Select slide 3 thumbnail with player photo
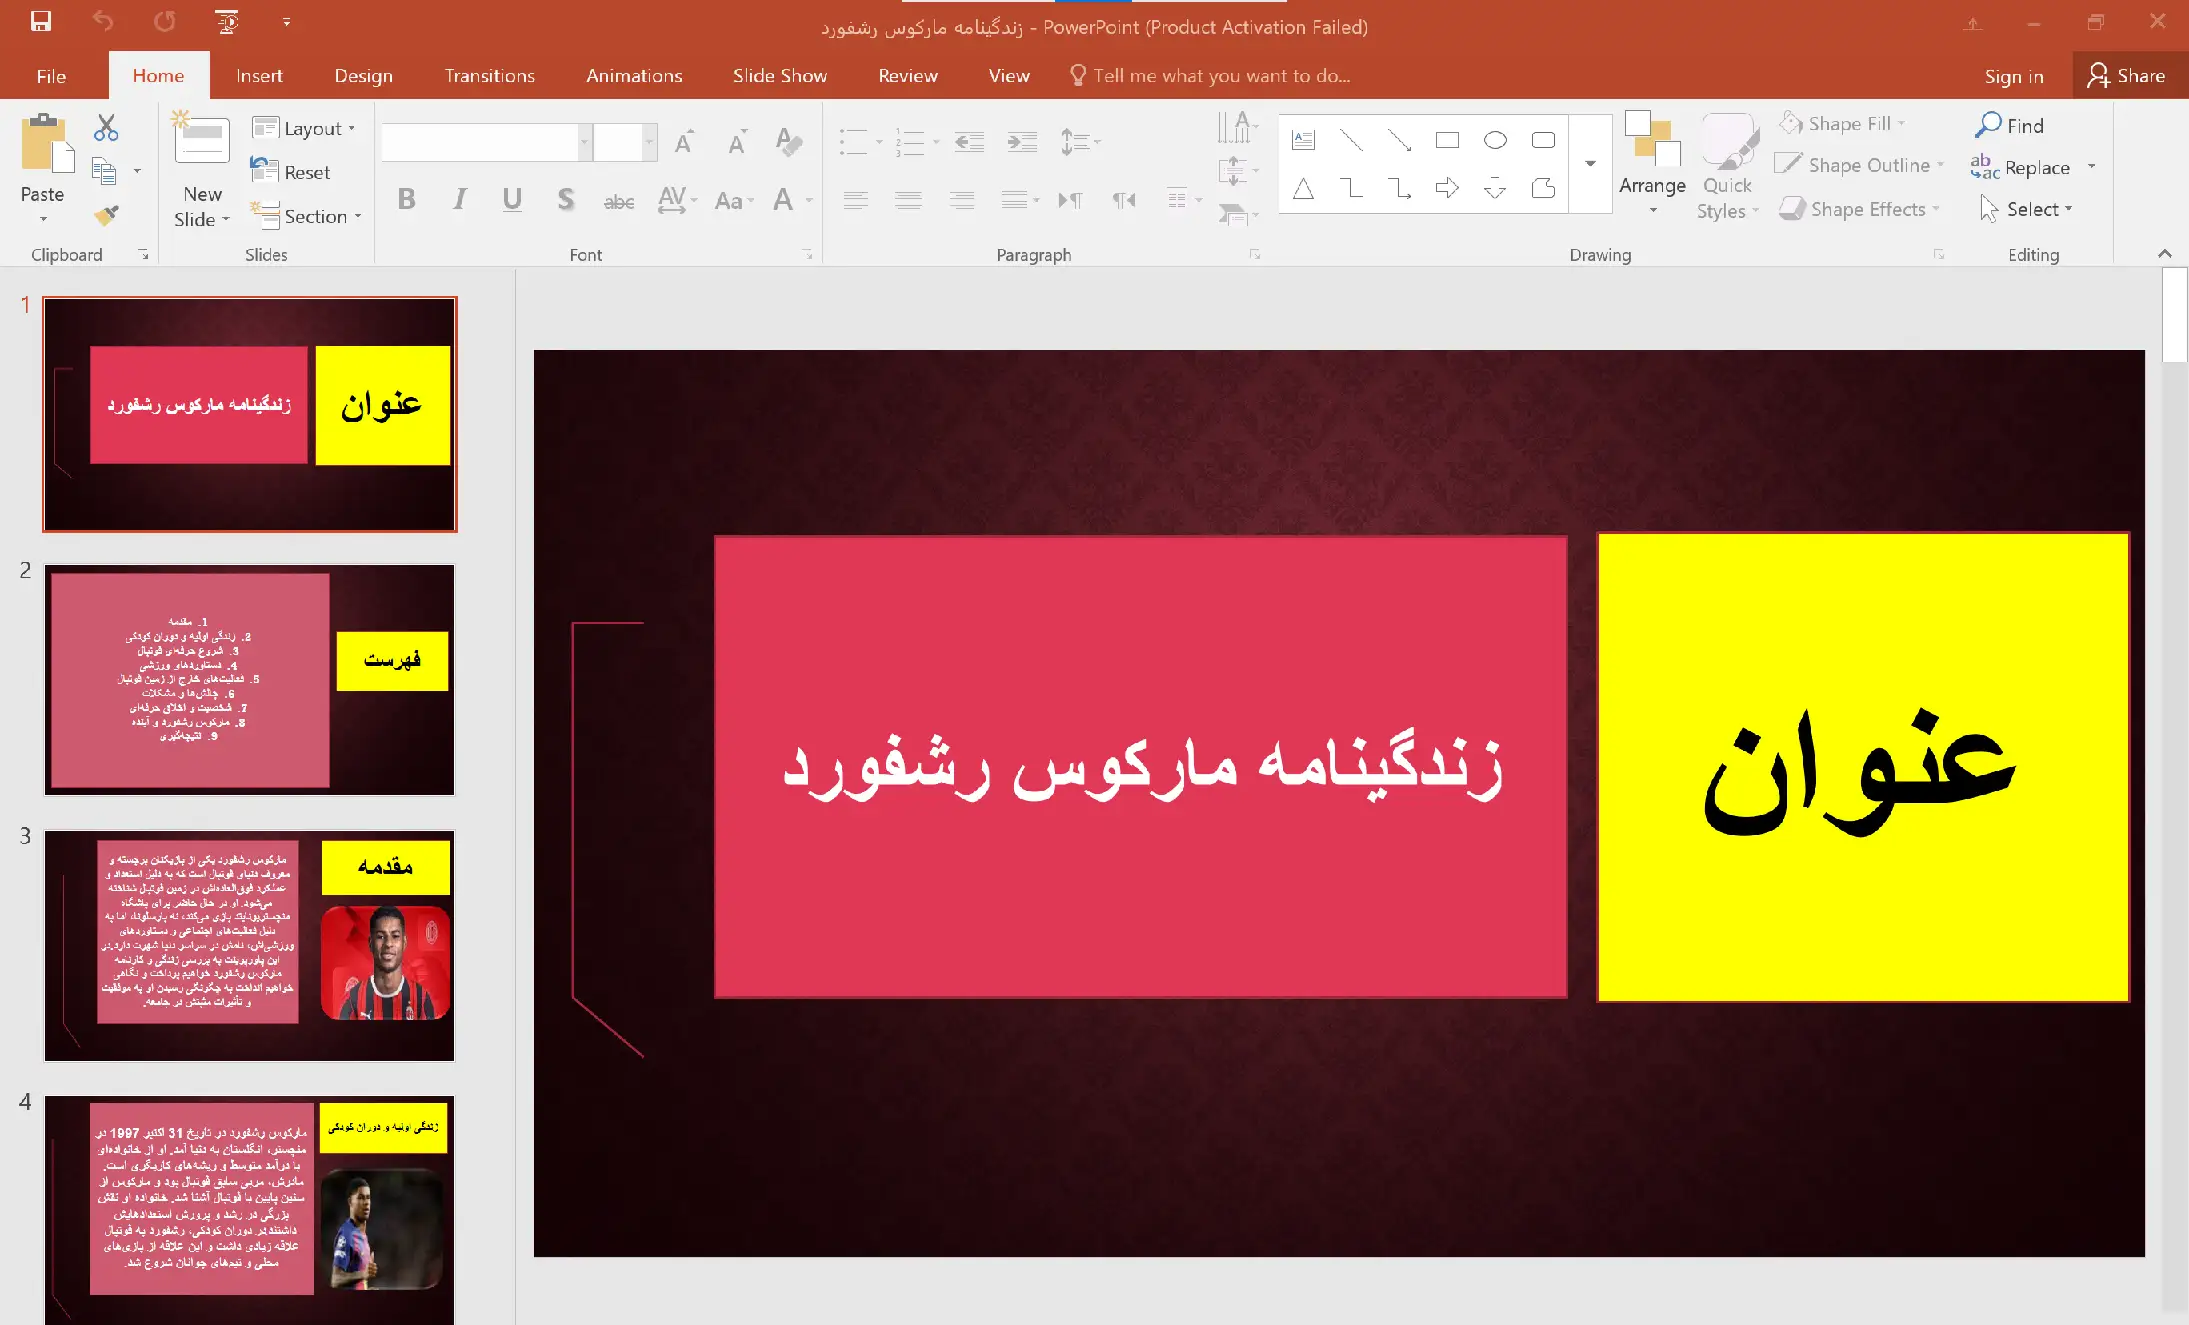2189x1325 pixels. click(249, 946)
